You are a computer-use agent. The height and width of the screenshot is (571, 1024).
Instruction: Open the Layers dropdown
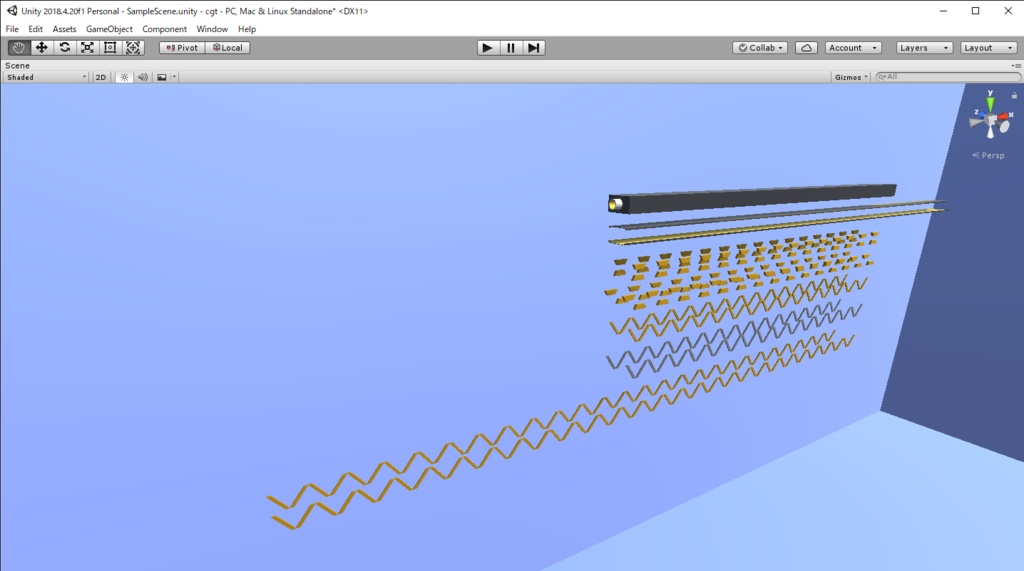click(923, 48)
